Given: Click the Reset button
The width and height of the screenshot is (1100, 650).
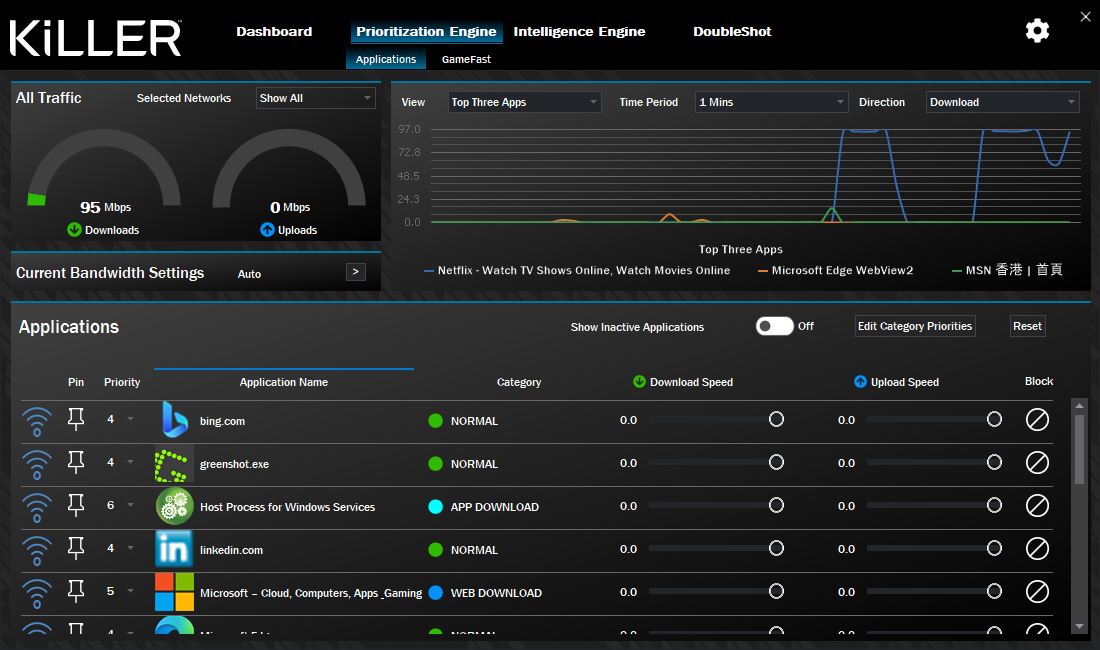Looking at the screenshot, I should click(1027, 326).
